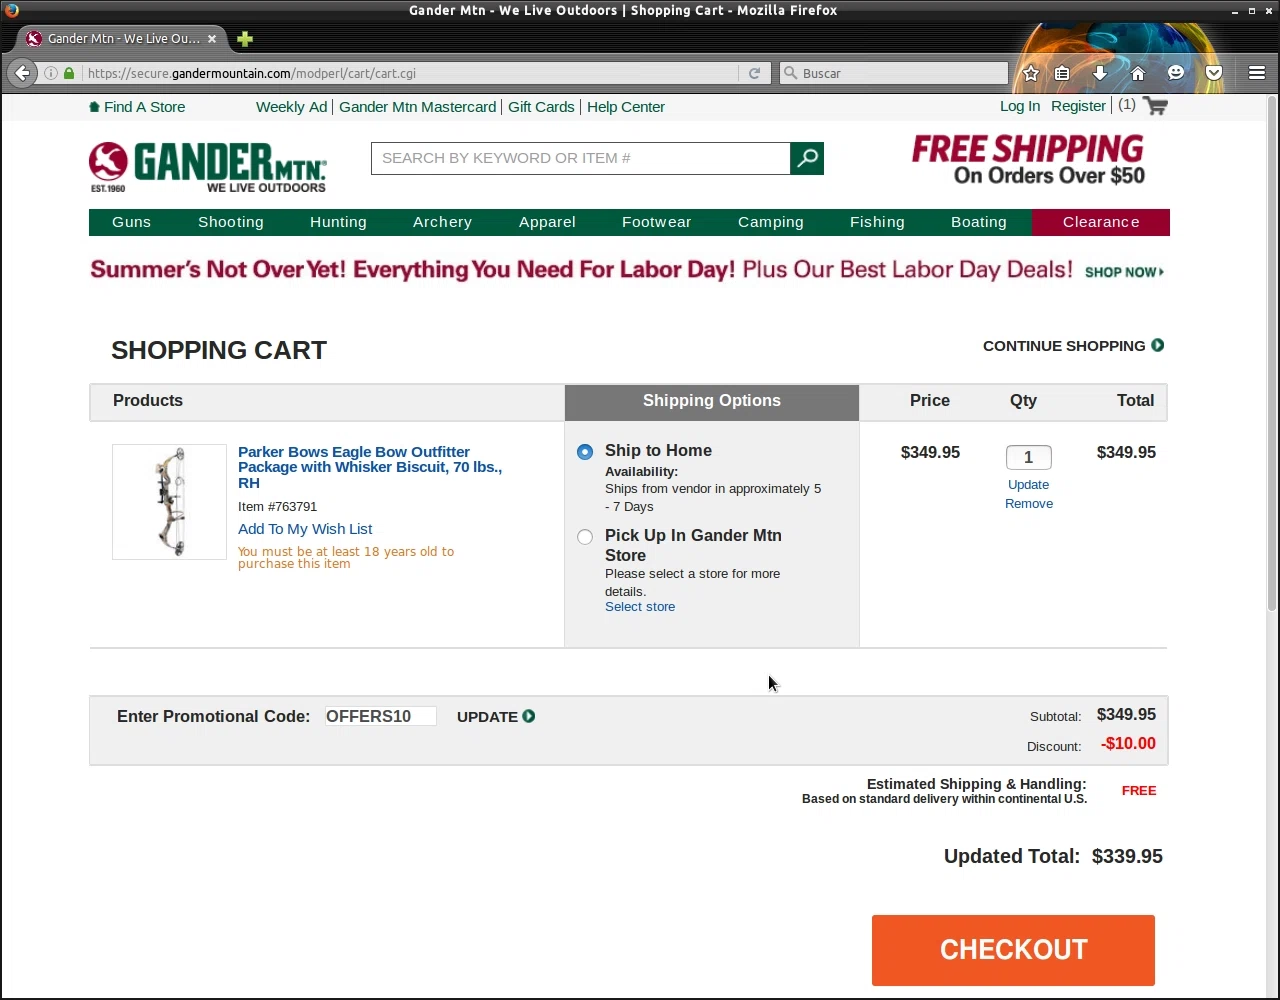This screenshot has width=1280, height=1000.
Task: Close the Gander Mtn browser tab
Action: (211, 39)
